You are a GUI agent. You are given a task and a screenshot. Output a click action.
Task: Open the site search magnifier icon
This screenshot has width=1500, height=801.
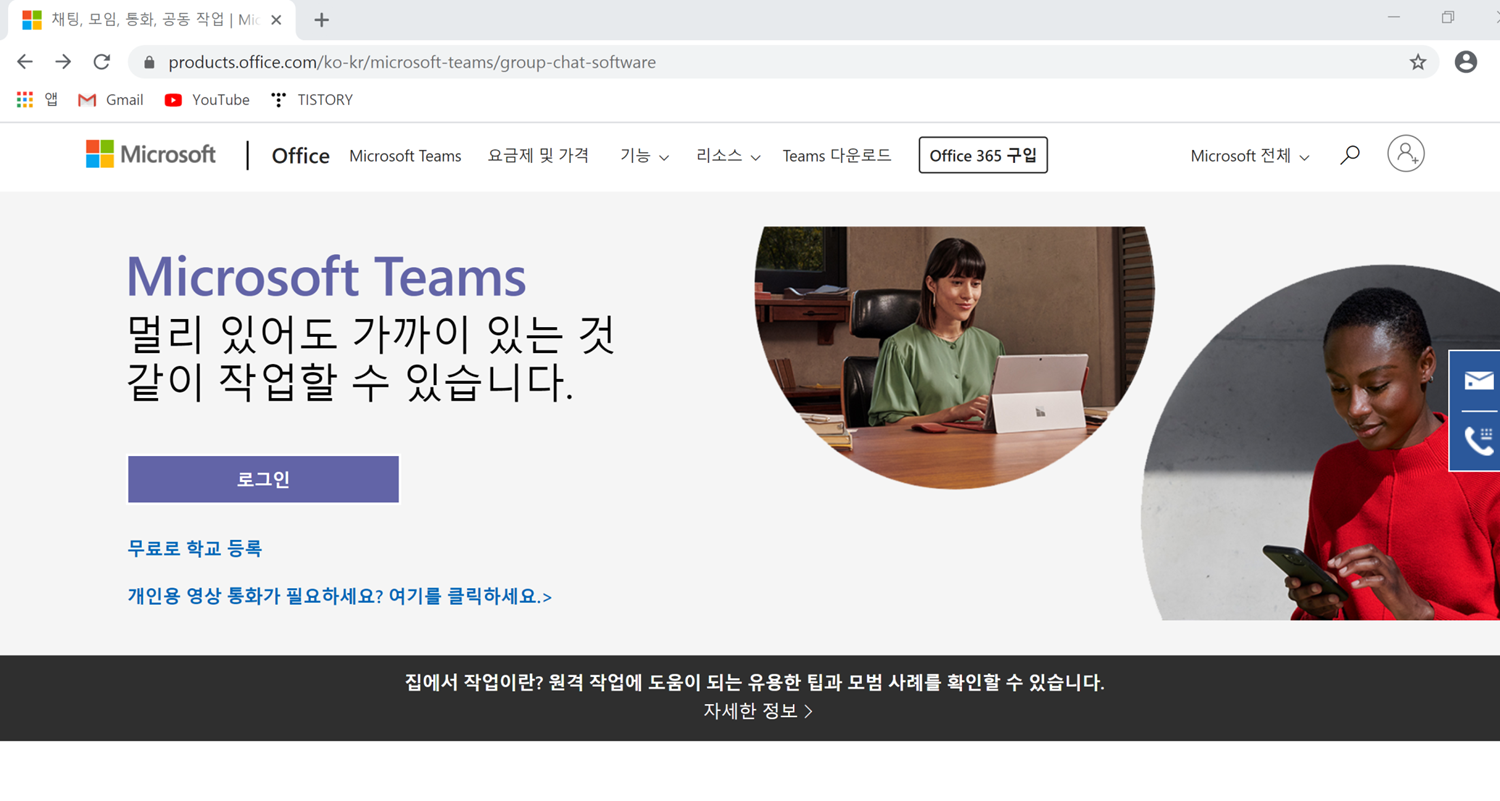click(1350, 155)
